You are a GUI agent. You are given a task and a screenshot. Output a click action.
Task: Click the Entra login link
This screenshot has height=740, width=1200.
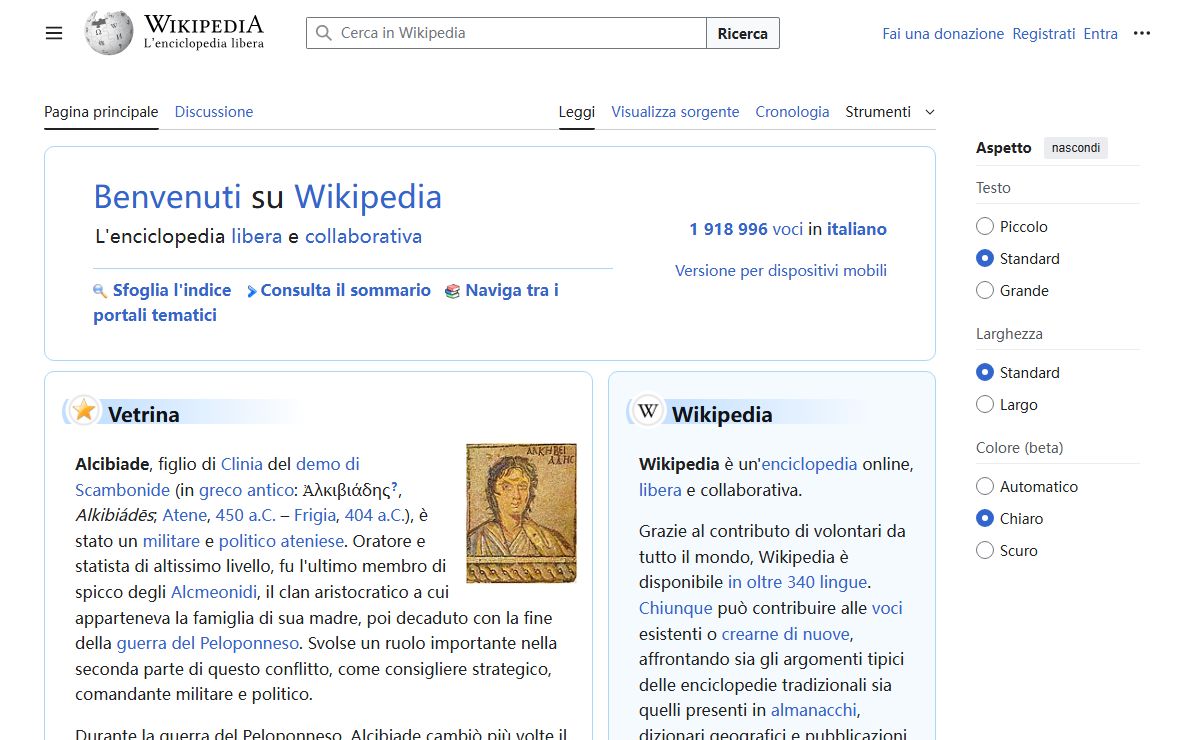[x=1101, y=34]
